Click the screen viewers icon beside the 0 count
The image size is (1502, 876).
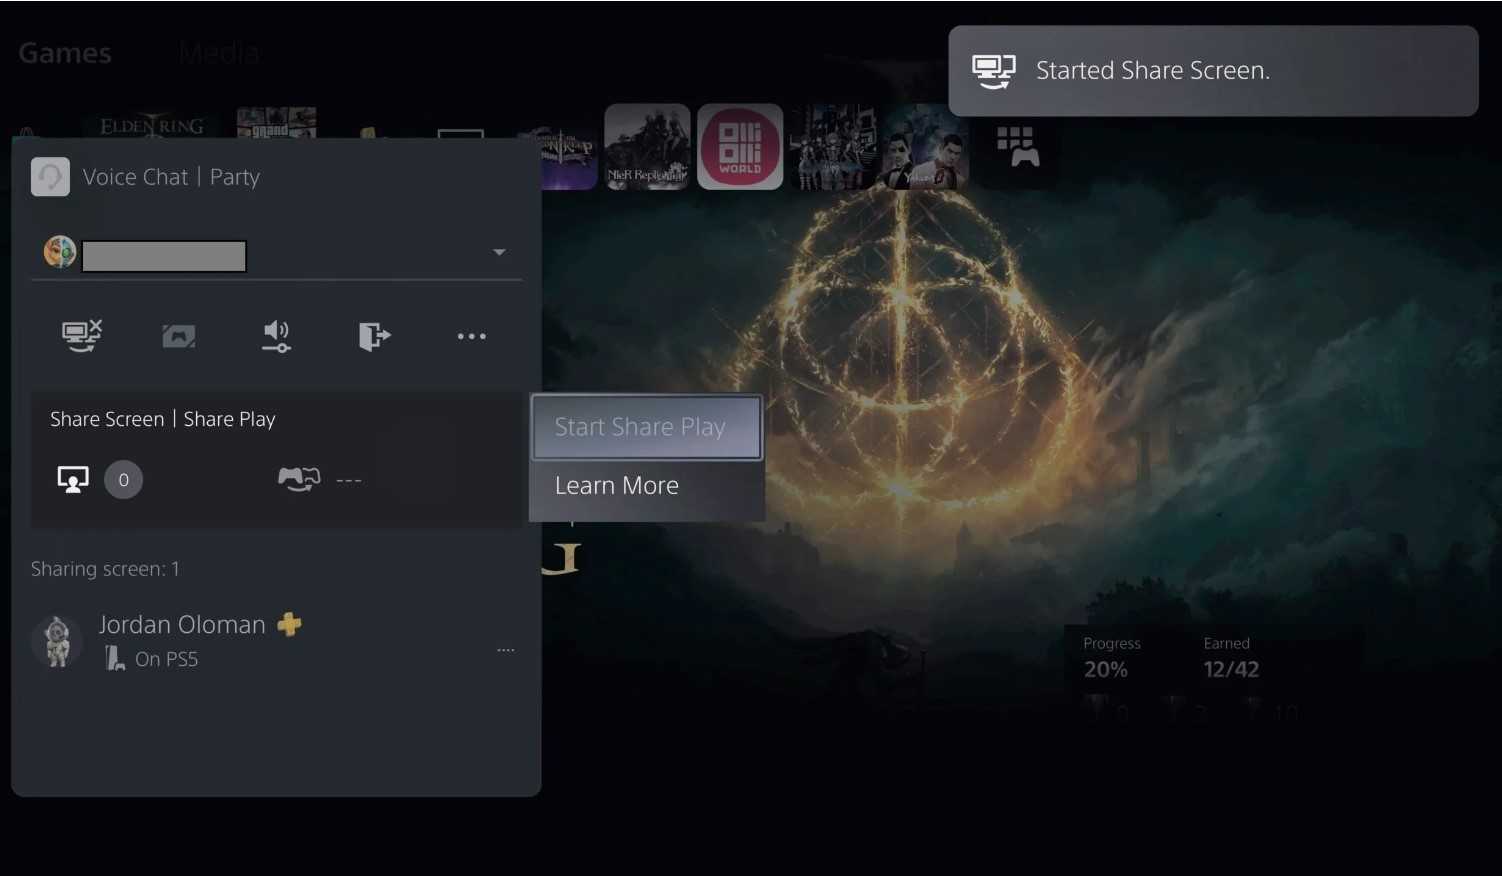tap(73, 480)
